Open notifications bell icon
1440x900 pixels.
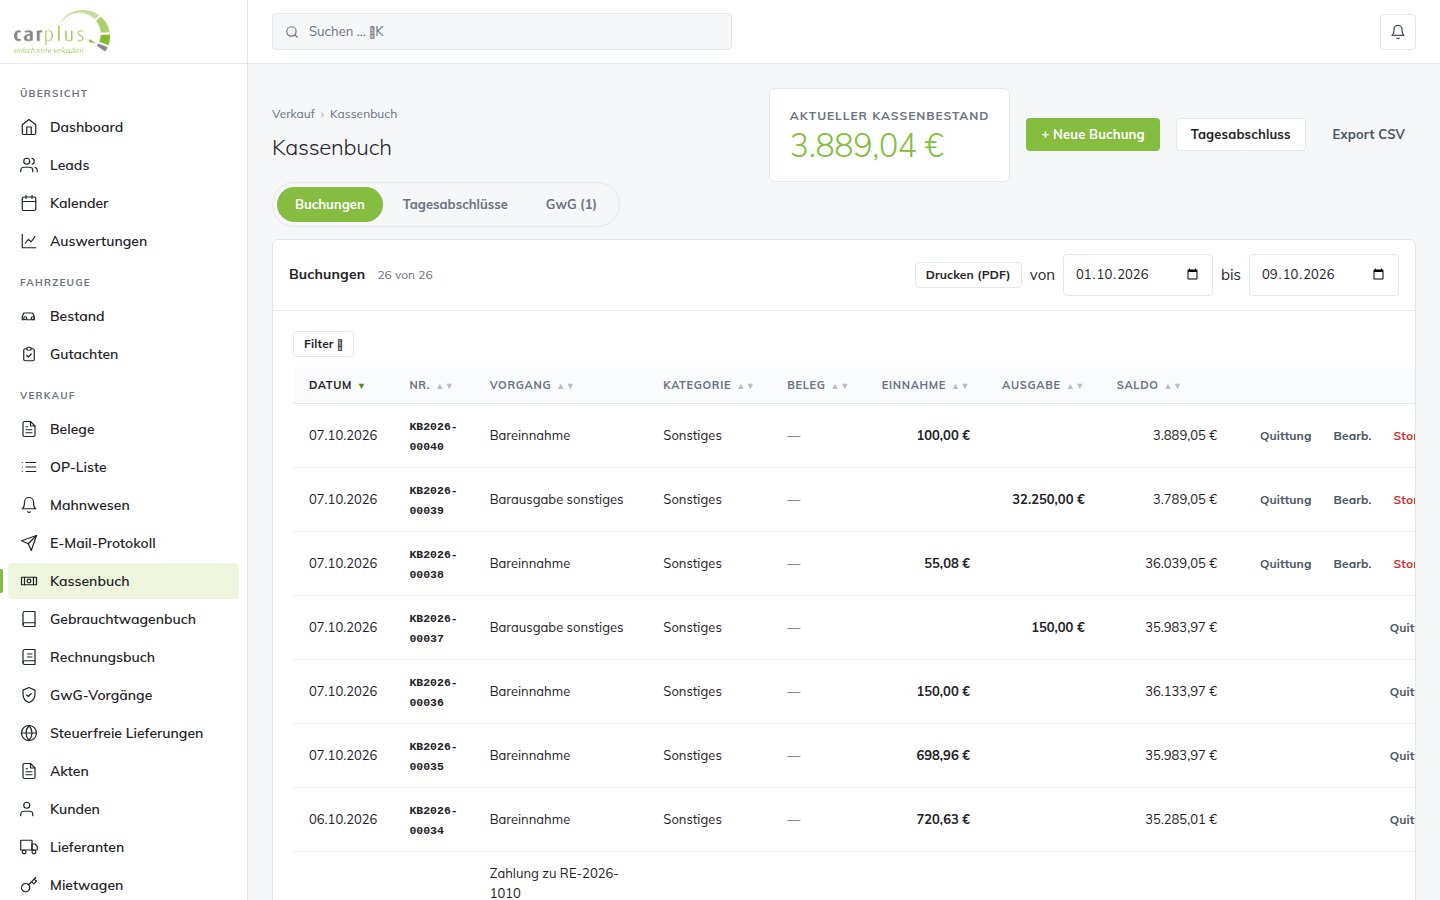coord(1398,32)
